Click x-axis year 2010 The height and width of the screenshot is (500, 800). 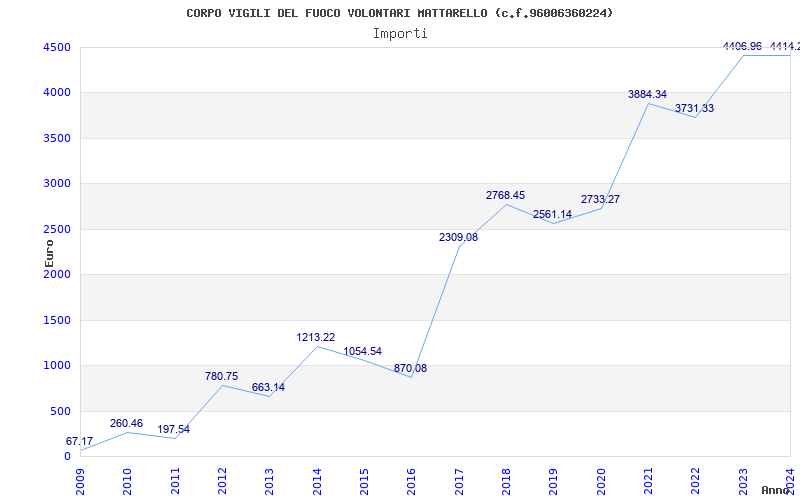point(128,482)
